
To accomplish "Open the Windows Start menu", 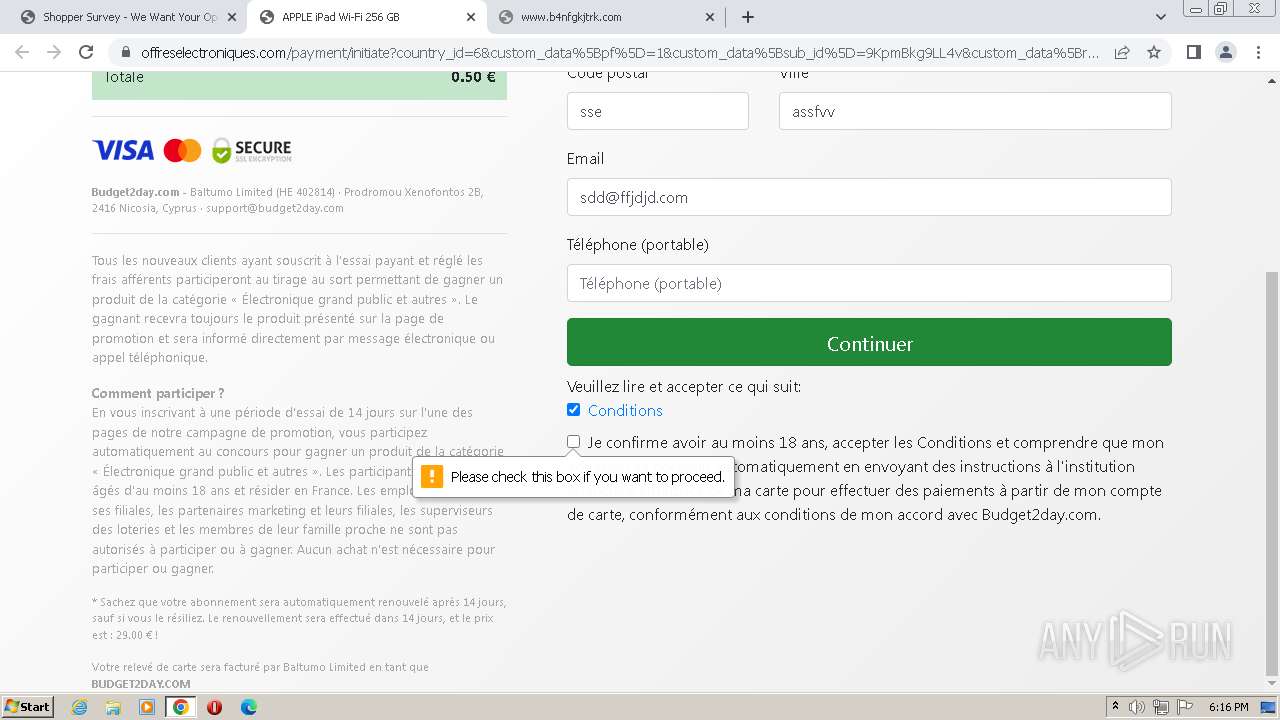I will (x=27, y=706).
